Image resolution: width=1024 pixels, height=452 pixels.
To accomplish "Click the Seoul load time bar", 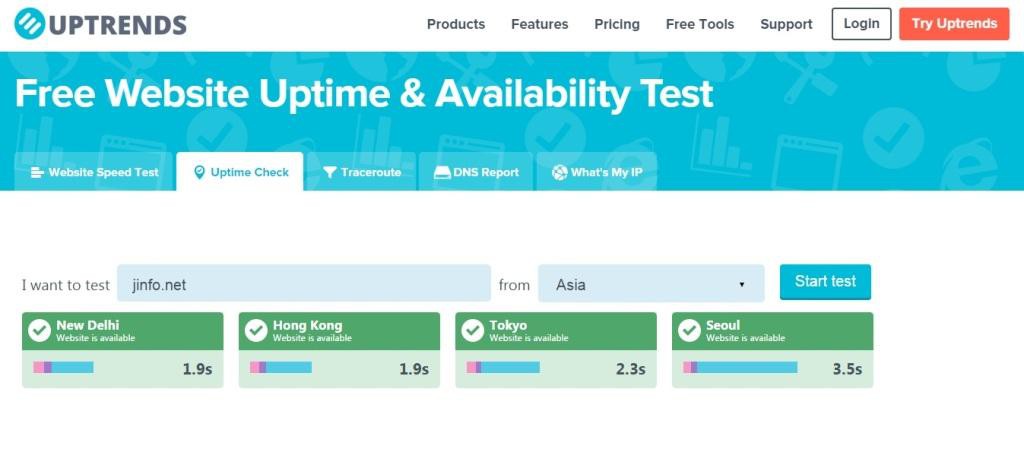I will (741, 367).
